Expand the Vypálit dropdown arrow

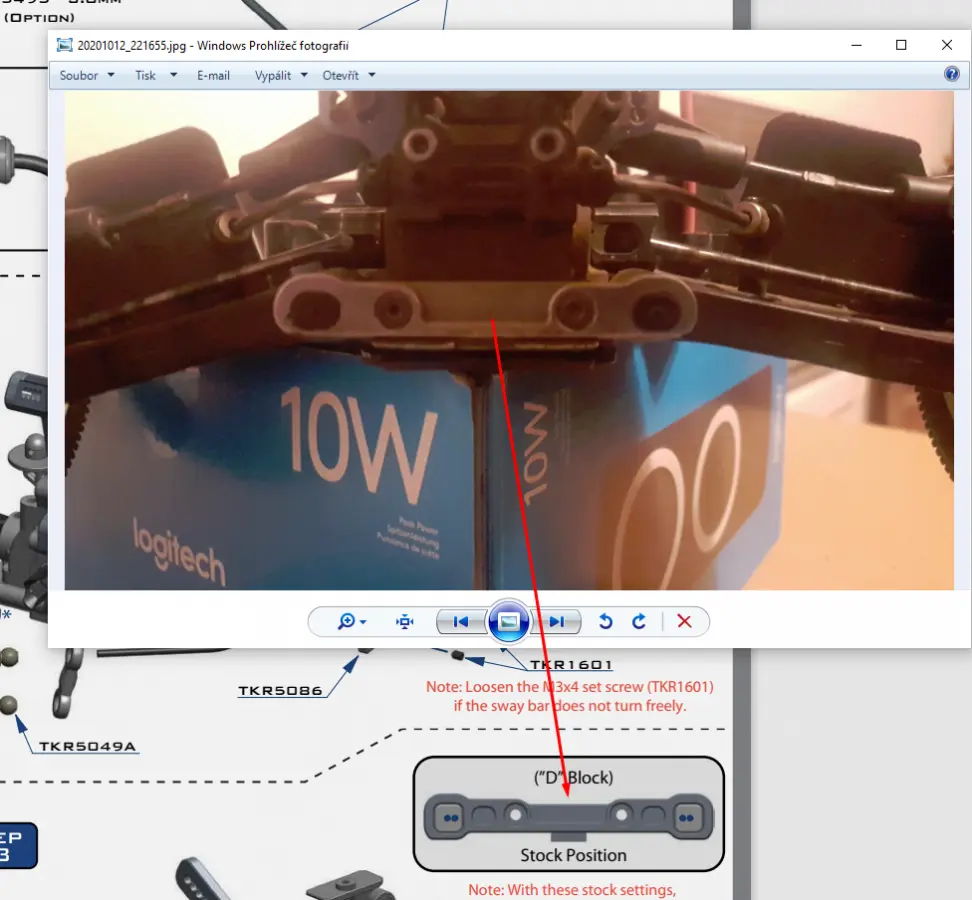tap(304, 75)
